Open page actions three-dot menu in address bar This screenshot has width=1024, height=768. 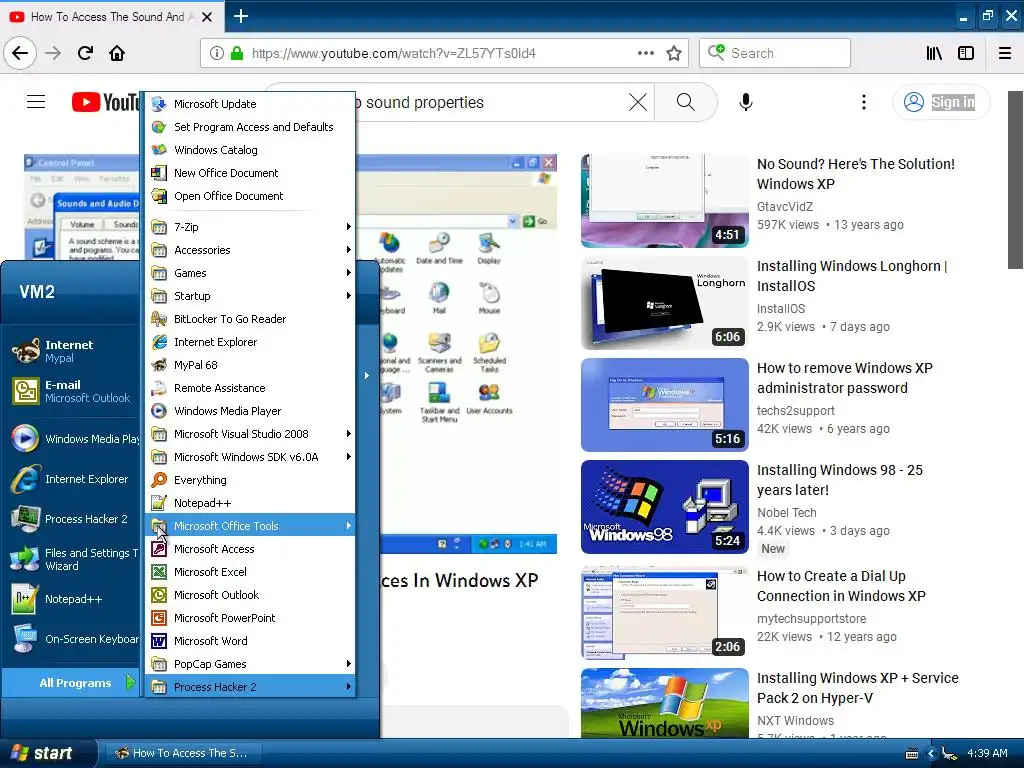(645, 53)
